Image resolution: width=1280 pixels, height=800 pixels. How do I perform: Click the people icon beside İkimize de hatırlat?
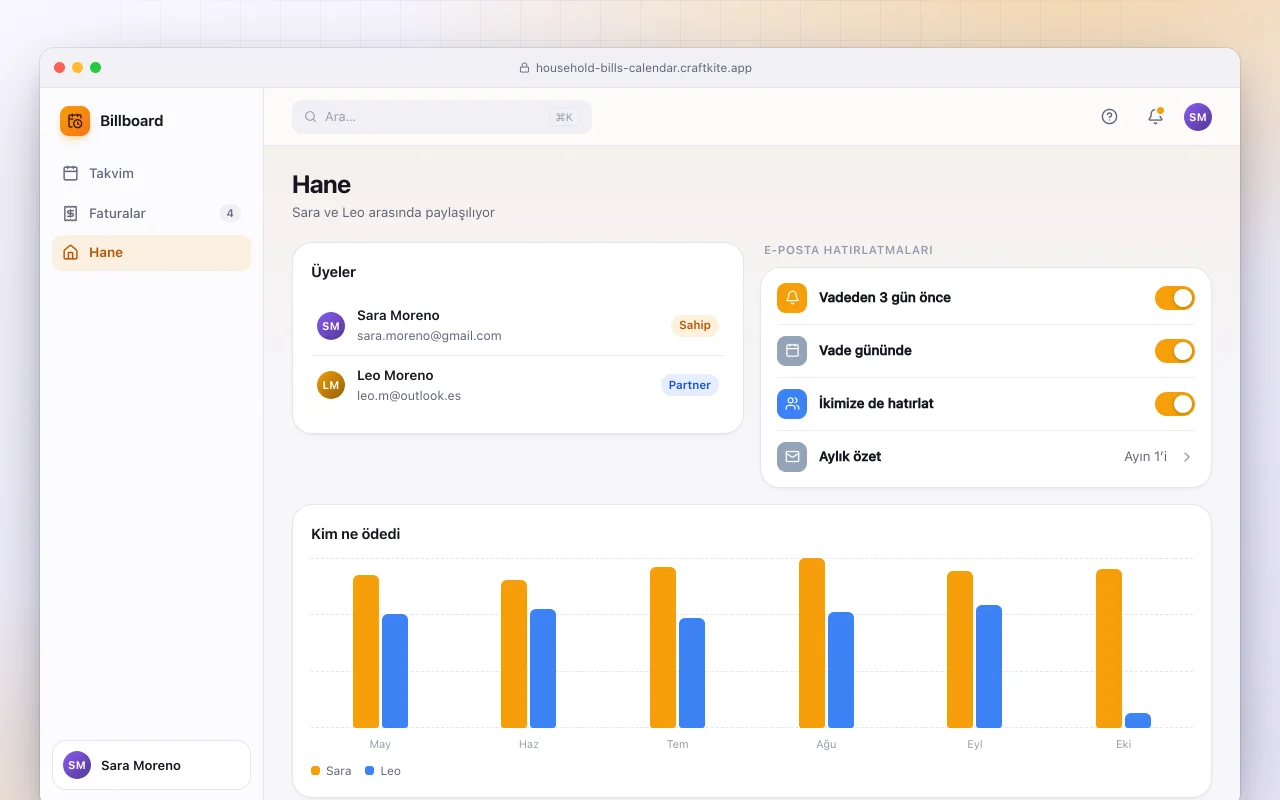click(x=792, y=404)
